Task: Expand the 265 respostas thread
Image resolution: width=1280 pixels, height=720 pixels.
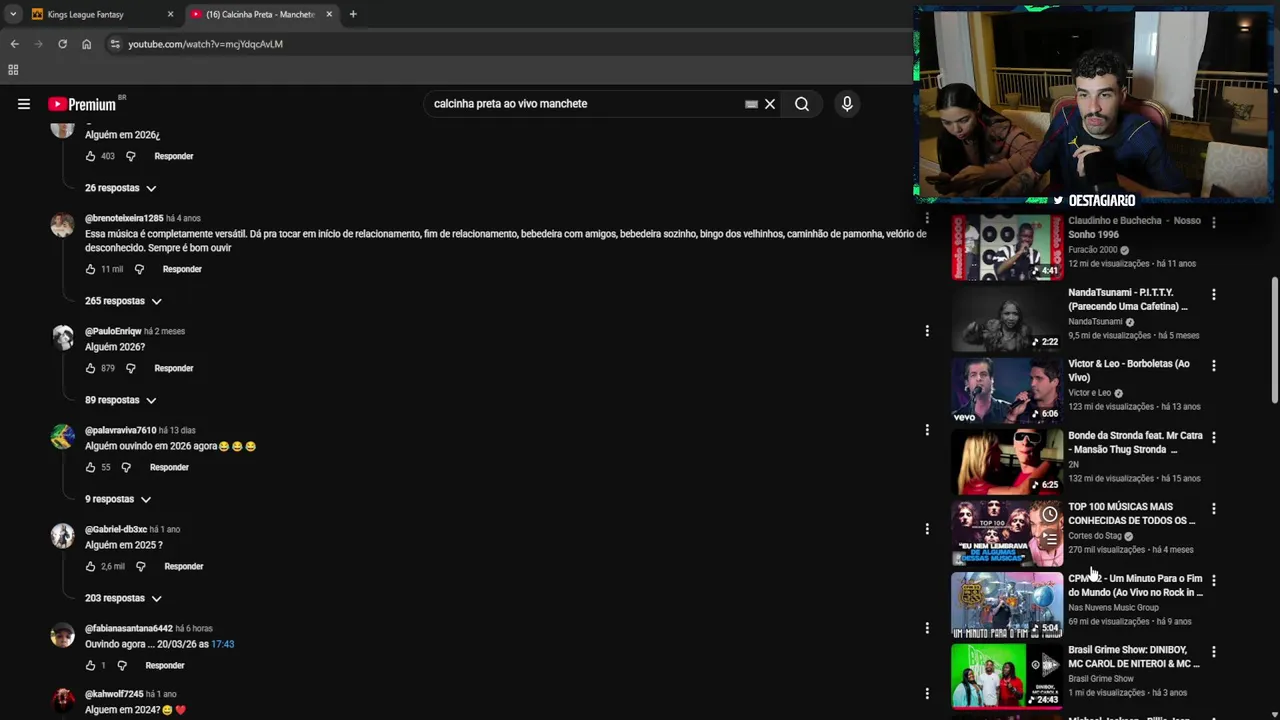Action: click(x=123, y=301)
